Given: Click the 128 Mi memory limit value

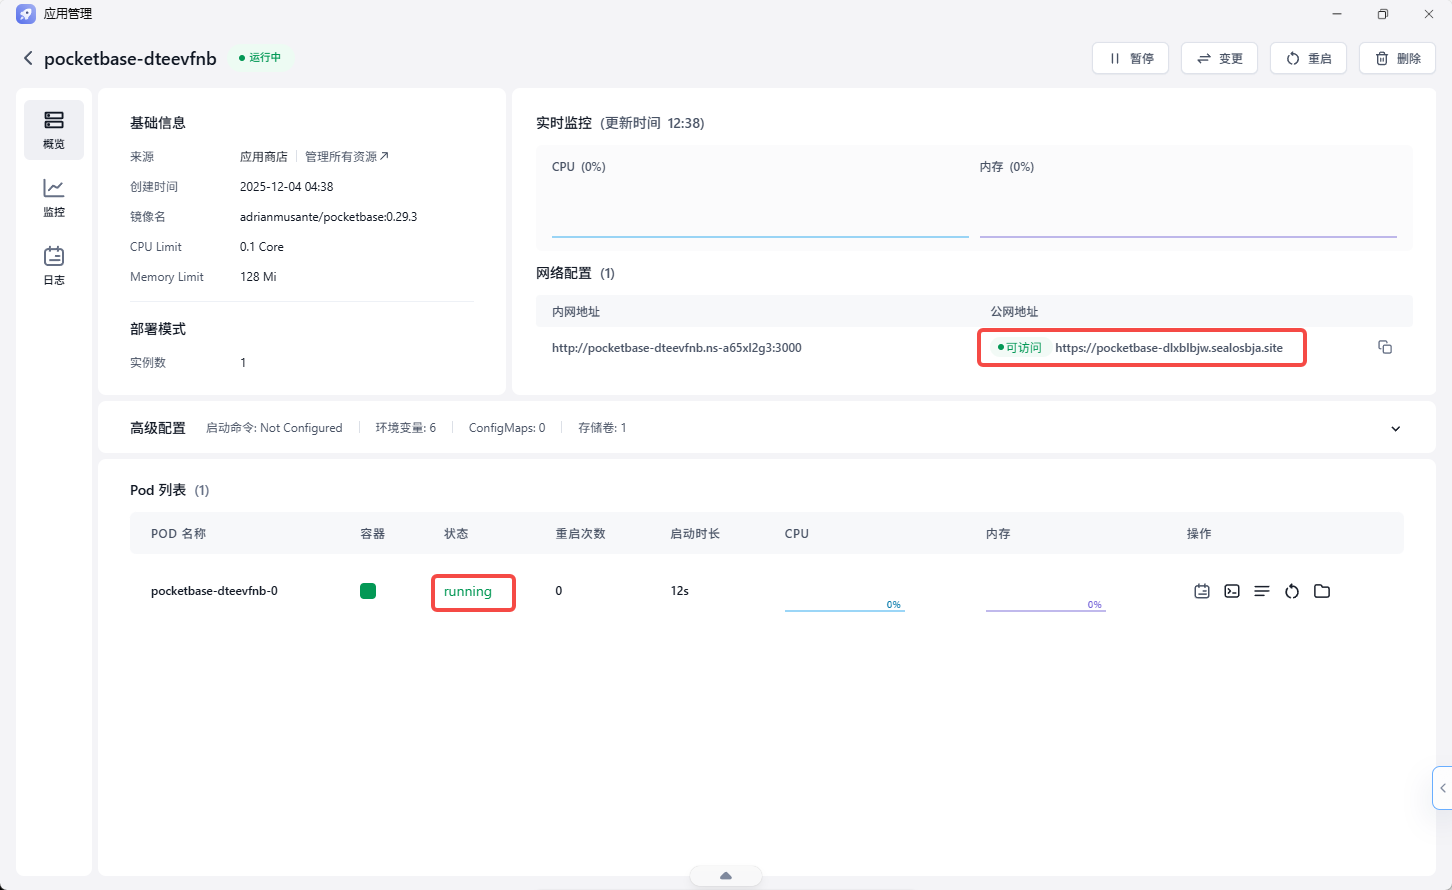Looking at the screenshot, I should 258,277.
